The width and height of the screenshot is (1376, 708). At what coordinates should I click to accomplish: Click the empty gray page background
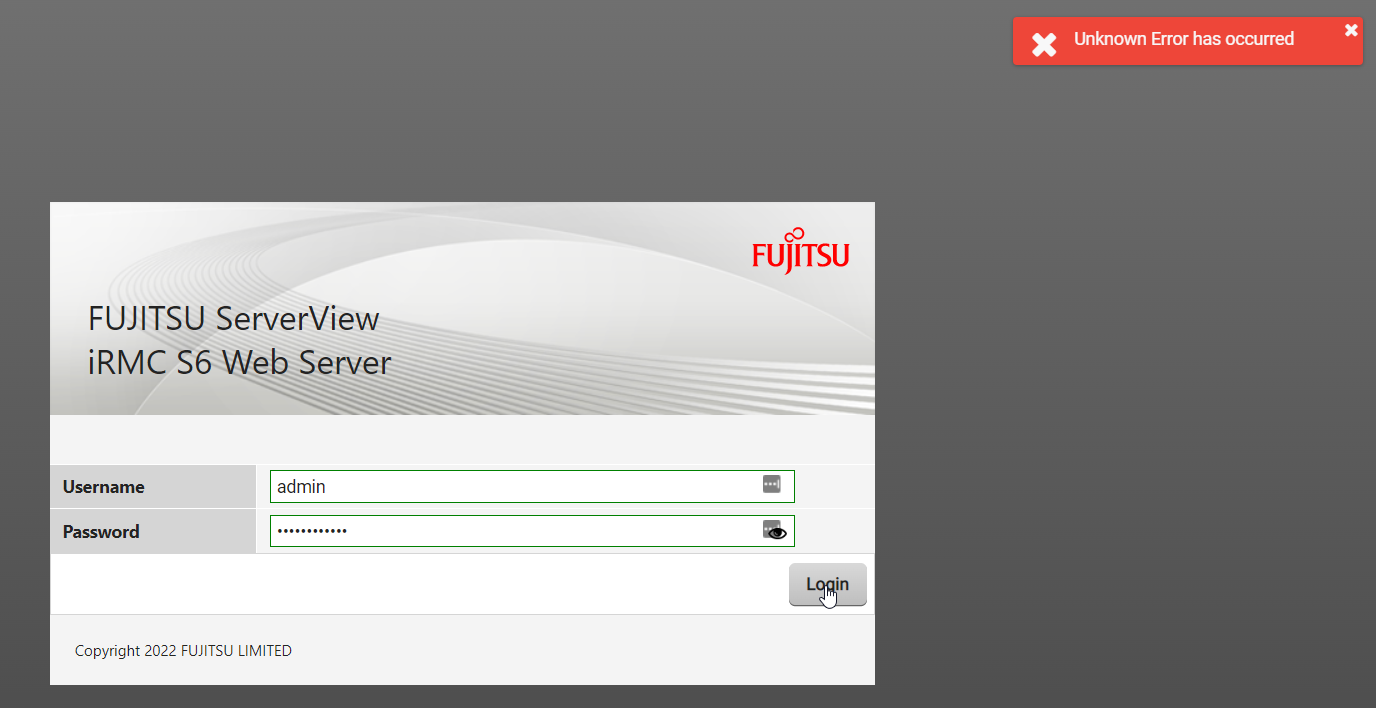click(x=1100, y=400)
